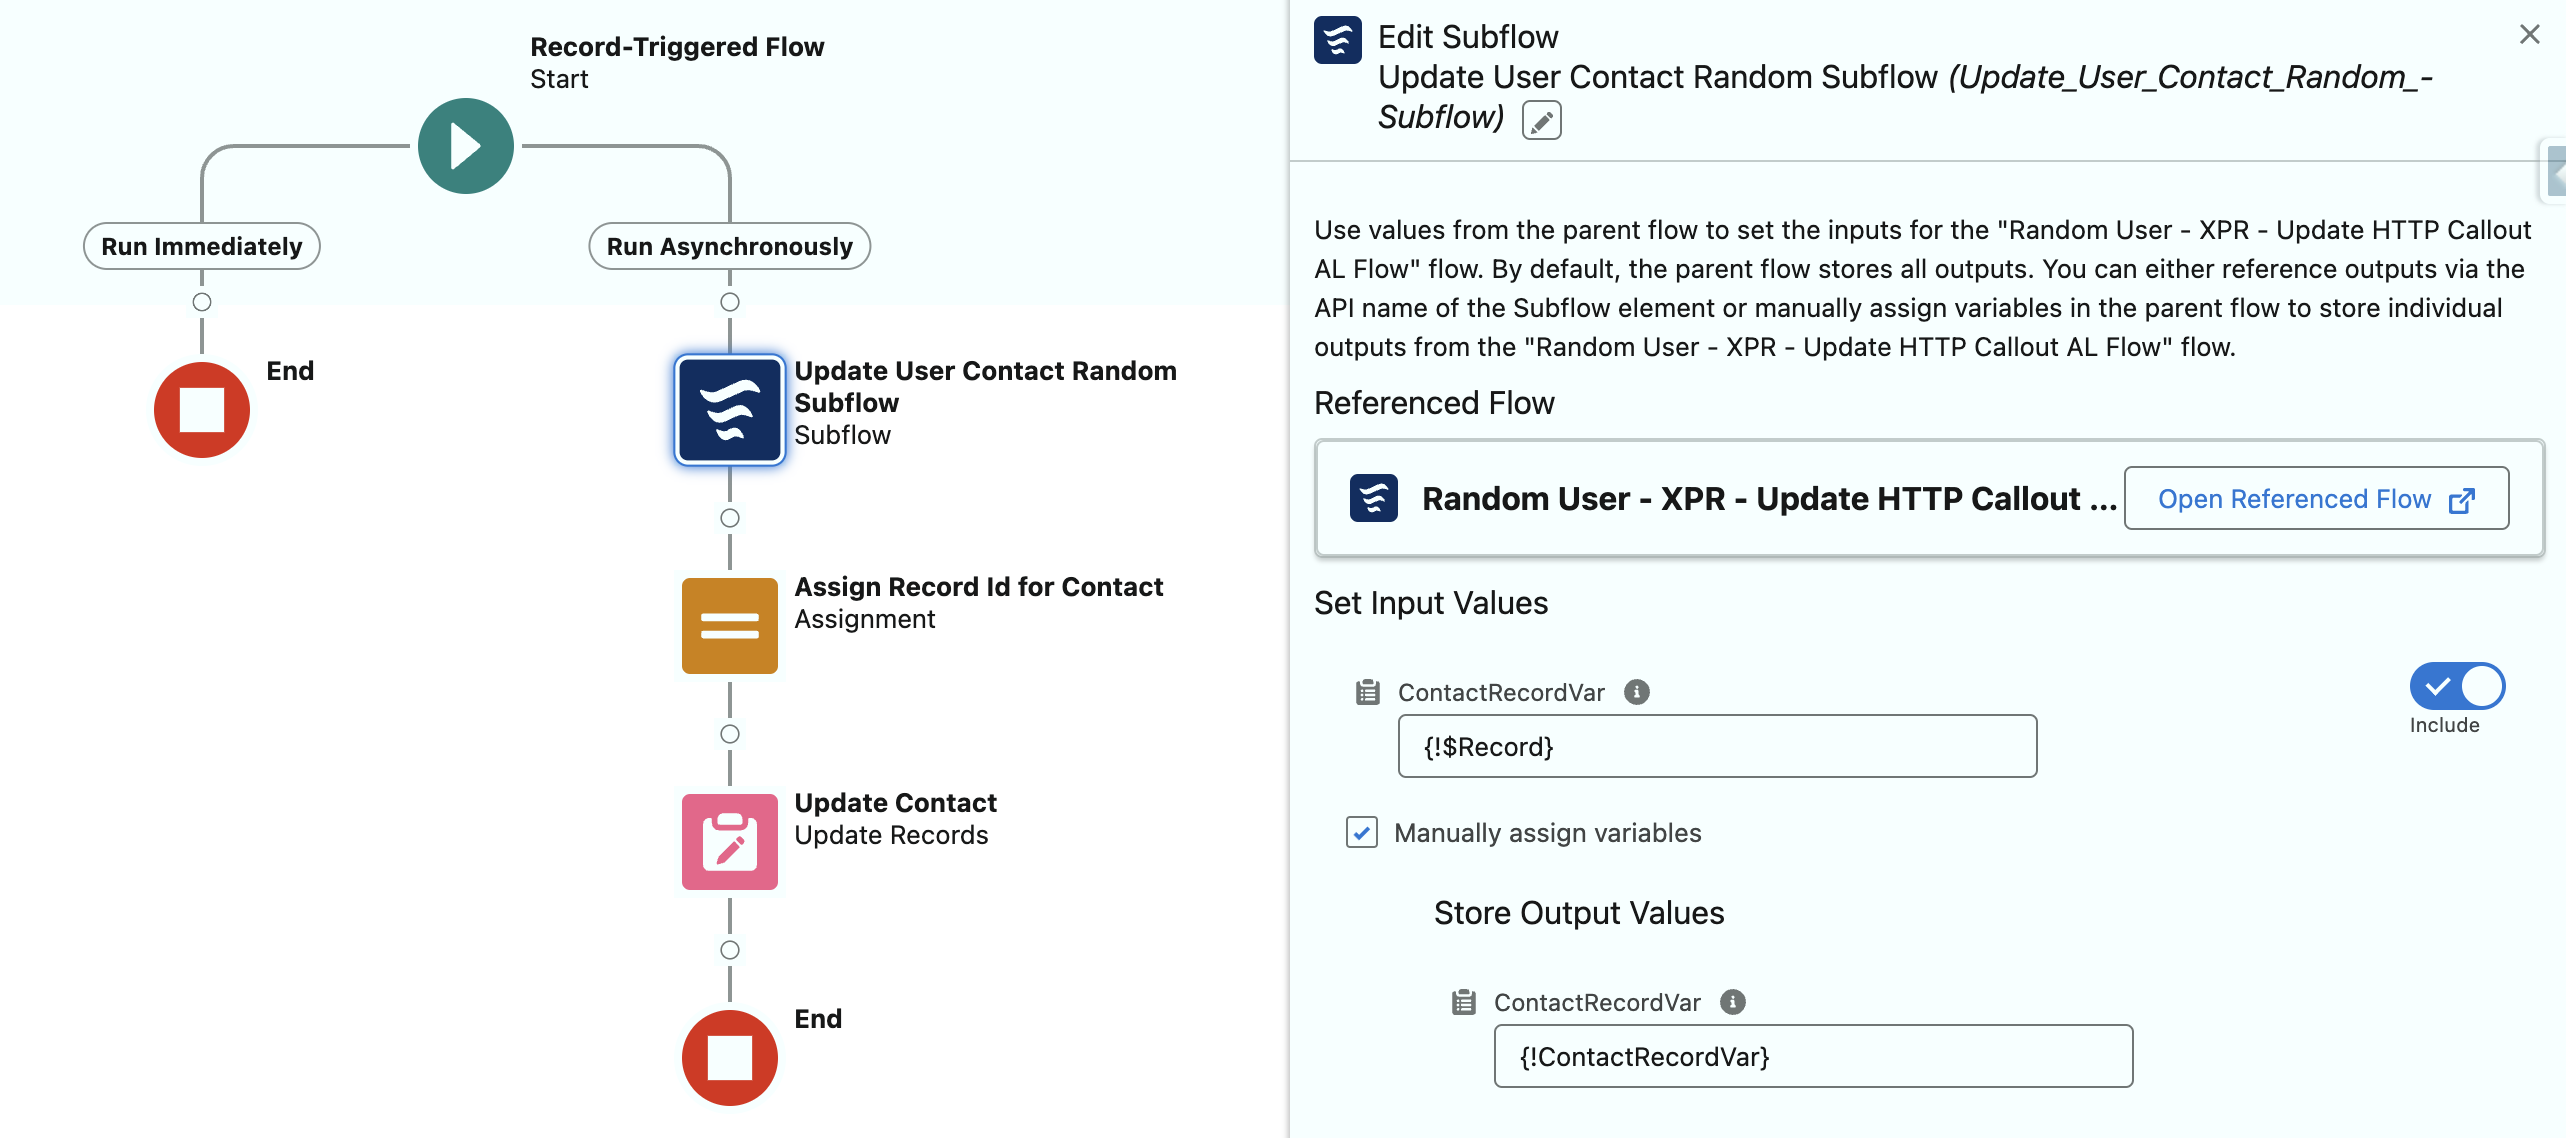Click the Run Immediately path label
Viewport: 2566px width, 1138px height.
pos(202,246)
